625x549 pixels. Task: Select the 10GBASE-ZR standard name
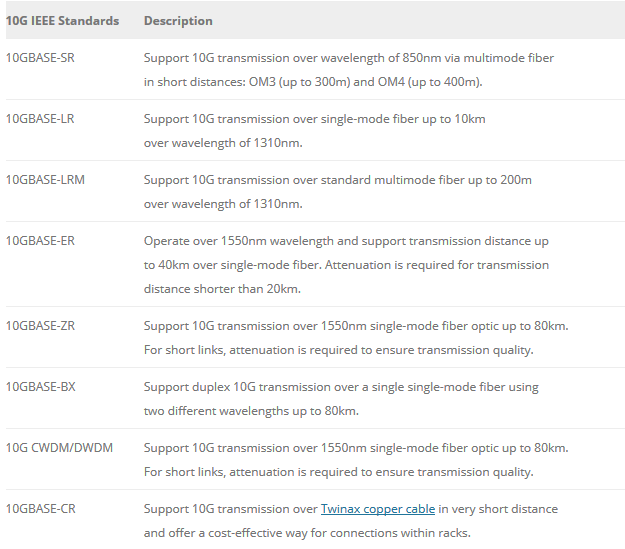(40, 326)
